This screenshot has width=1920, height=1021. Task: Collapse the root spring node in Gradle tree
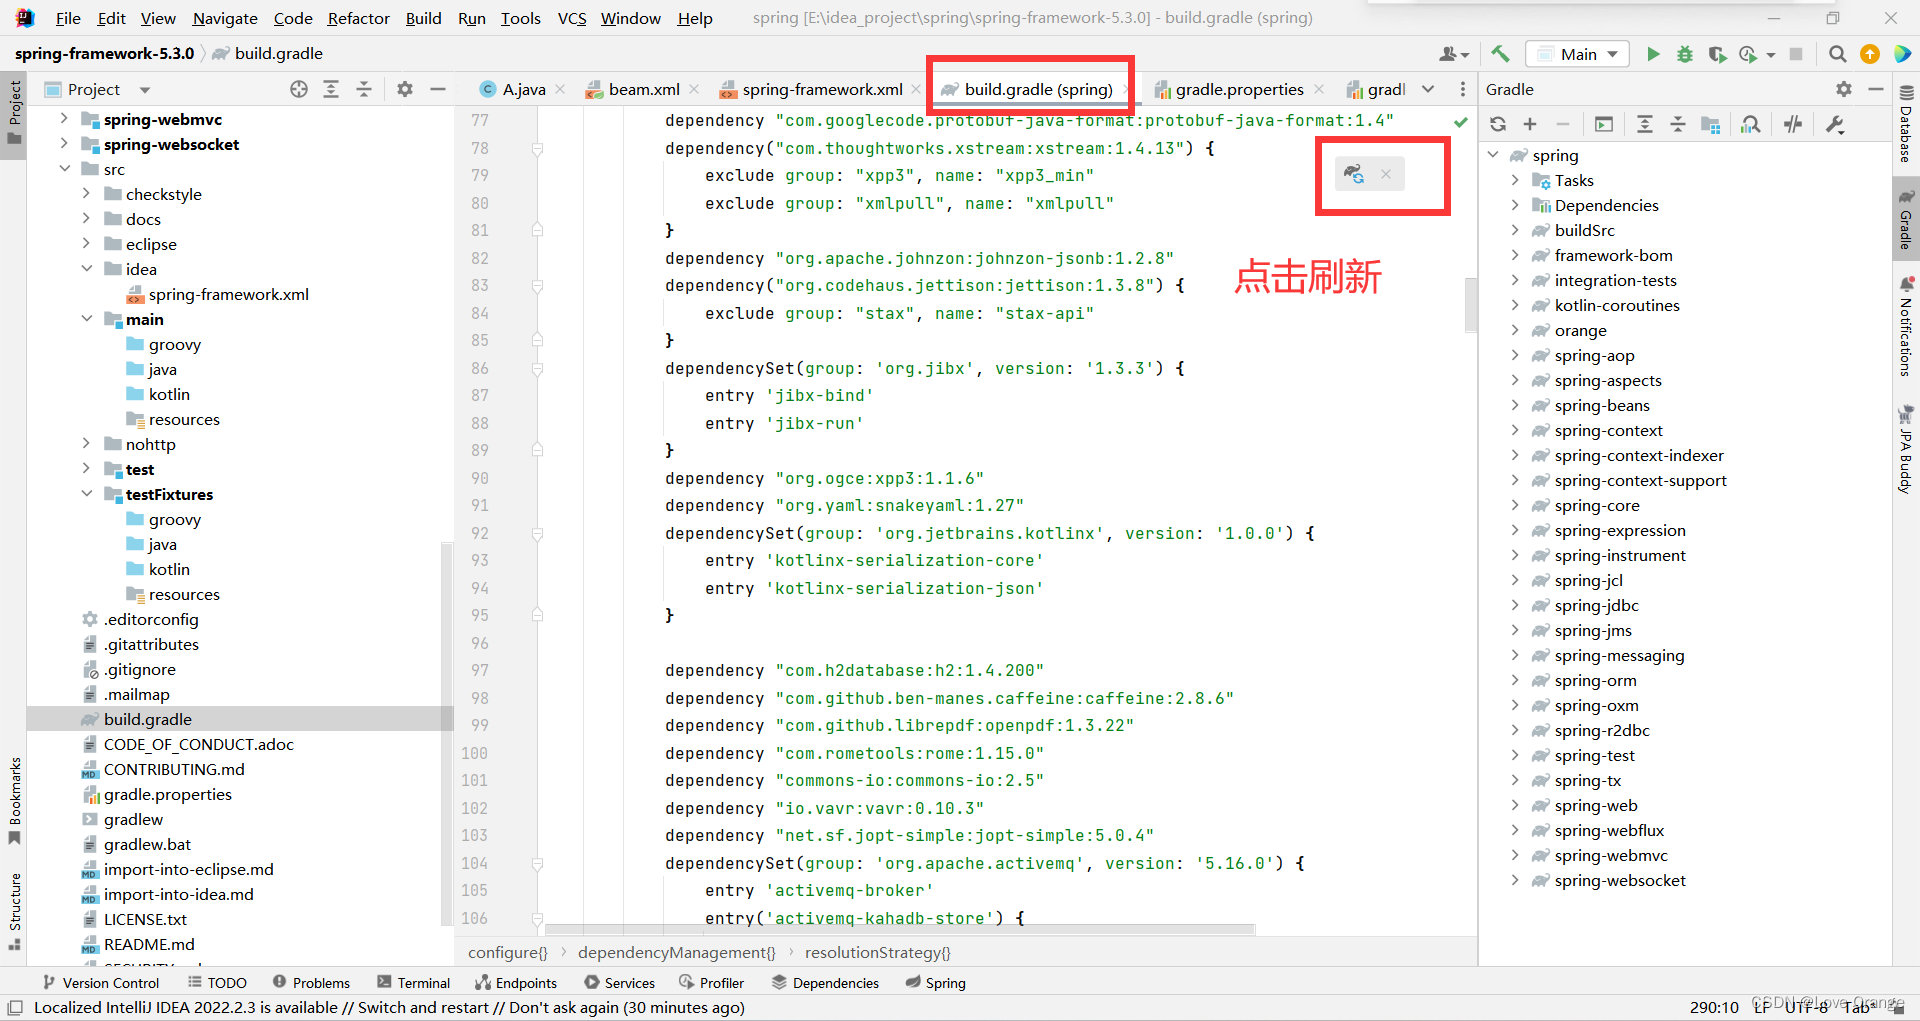point(1493,155)
